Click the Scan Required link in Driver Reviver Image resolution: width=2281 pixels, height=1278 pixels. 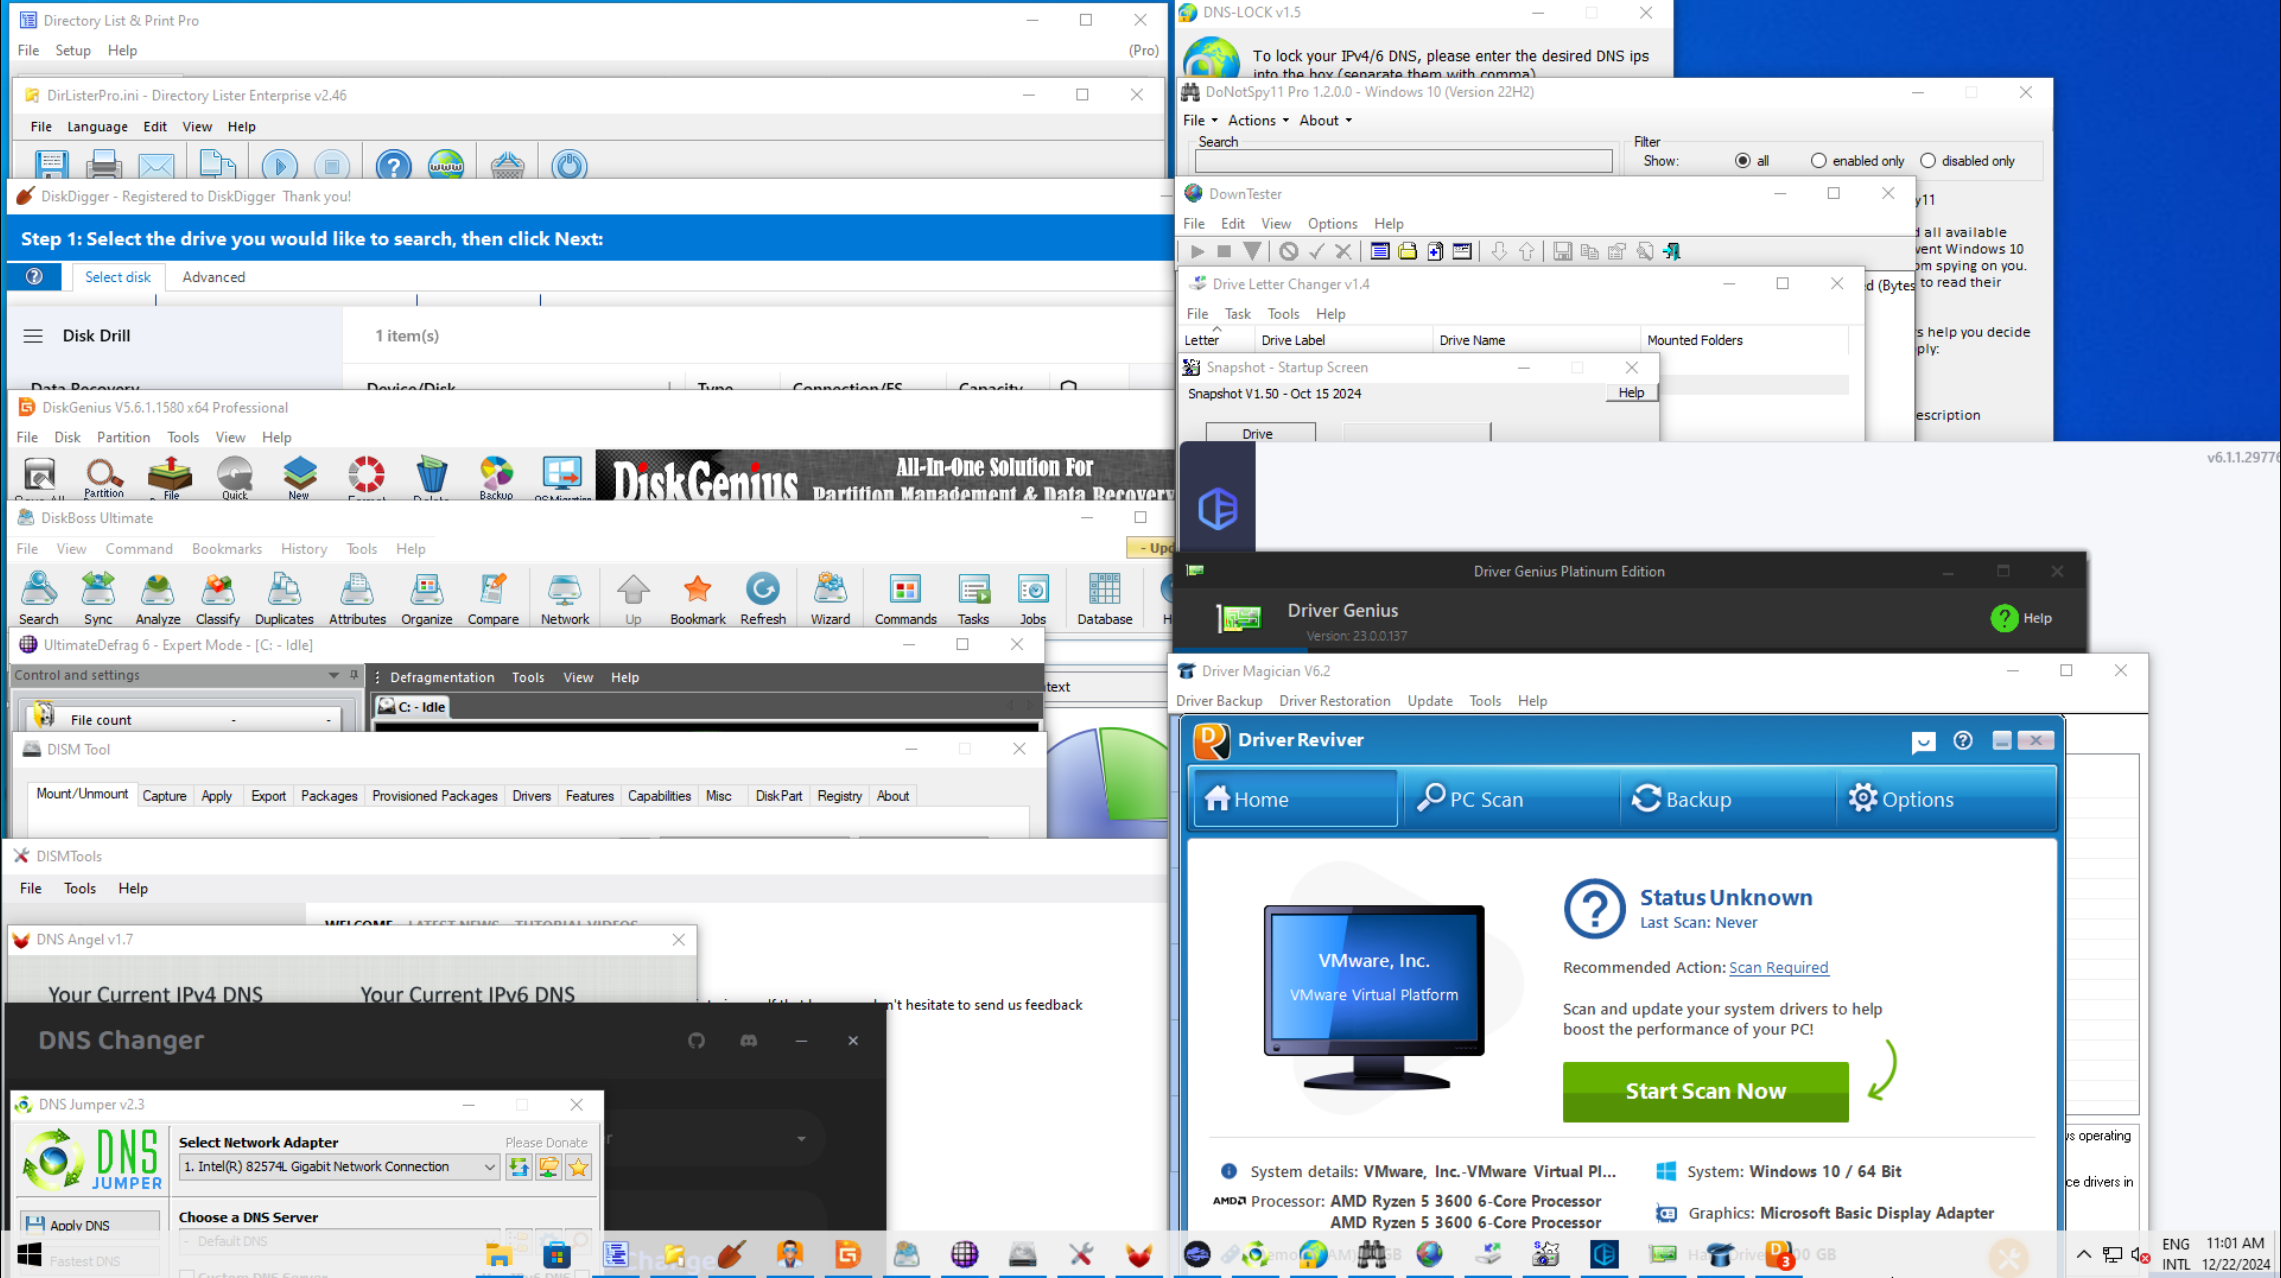coord(1778,967)
